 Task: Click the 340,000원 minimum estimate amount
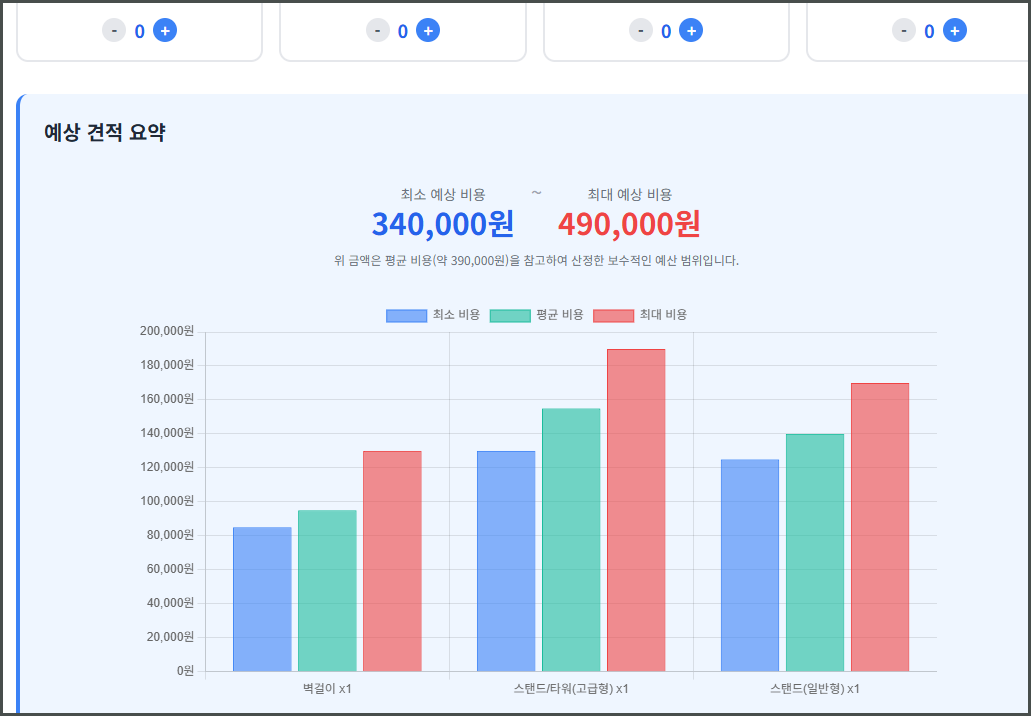click(442, 224)
